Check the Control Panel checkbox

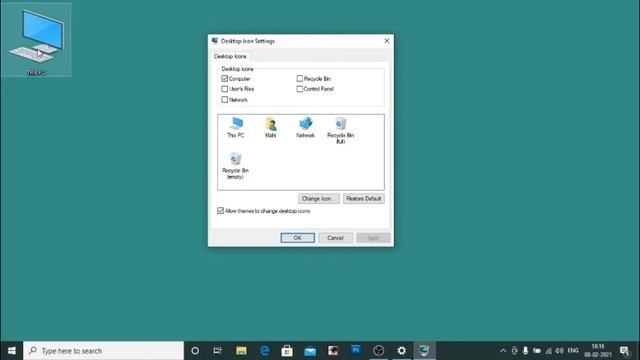point(300,89)
